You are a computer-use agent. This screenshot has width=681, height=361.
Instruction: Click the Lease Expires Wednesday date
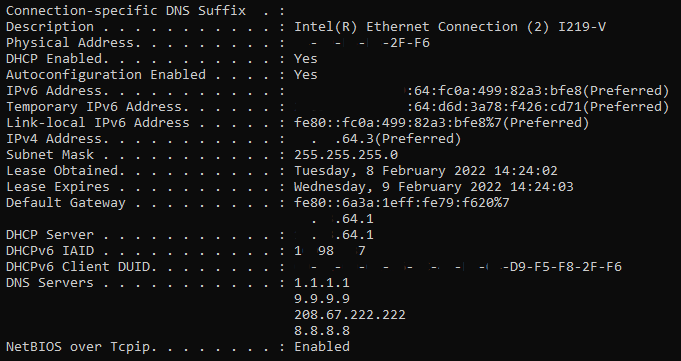coord(433,187)
